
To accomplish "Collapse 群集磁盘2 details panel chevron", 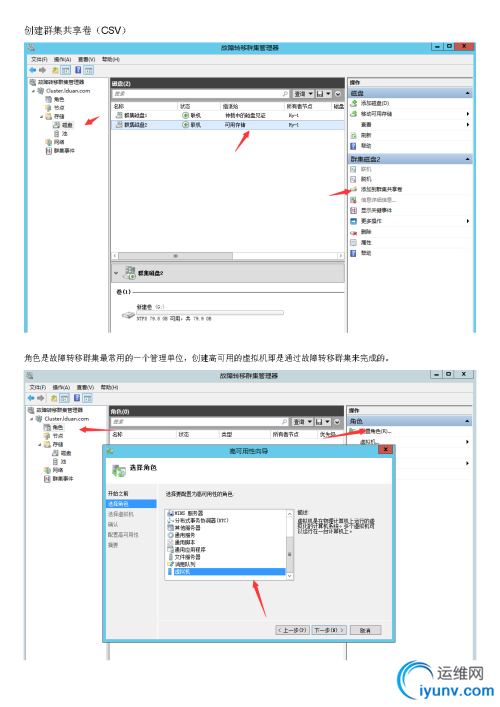I will 116,273.
